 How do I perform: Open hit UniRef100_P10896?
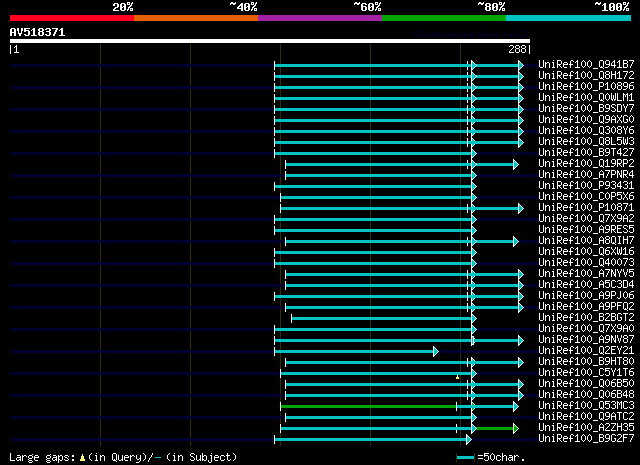tap(586, 87)
